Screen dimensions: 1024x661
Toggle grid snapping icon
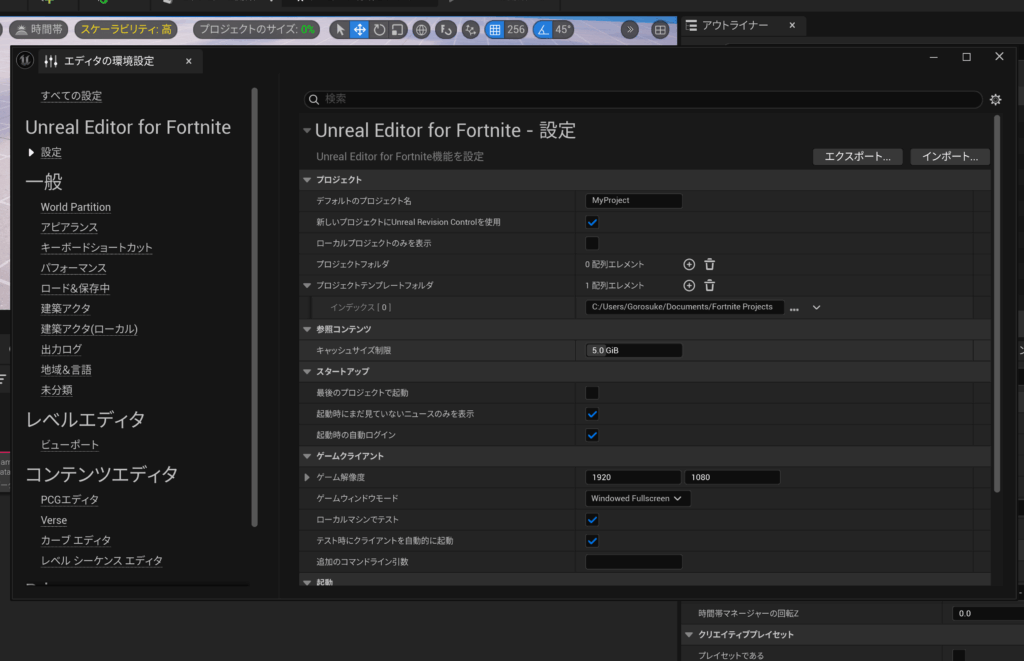(495, 29)
